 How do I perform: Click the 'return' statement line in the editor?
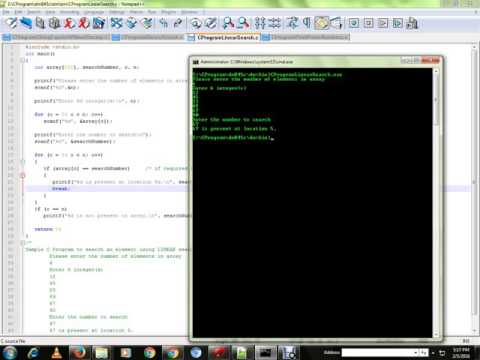pos(48,229)
